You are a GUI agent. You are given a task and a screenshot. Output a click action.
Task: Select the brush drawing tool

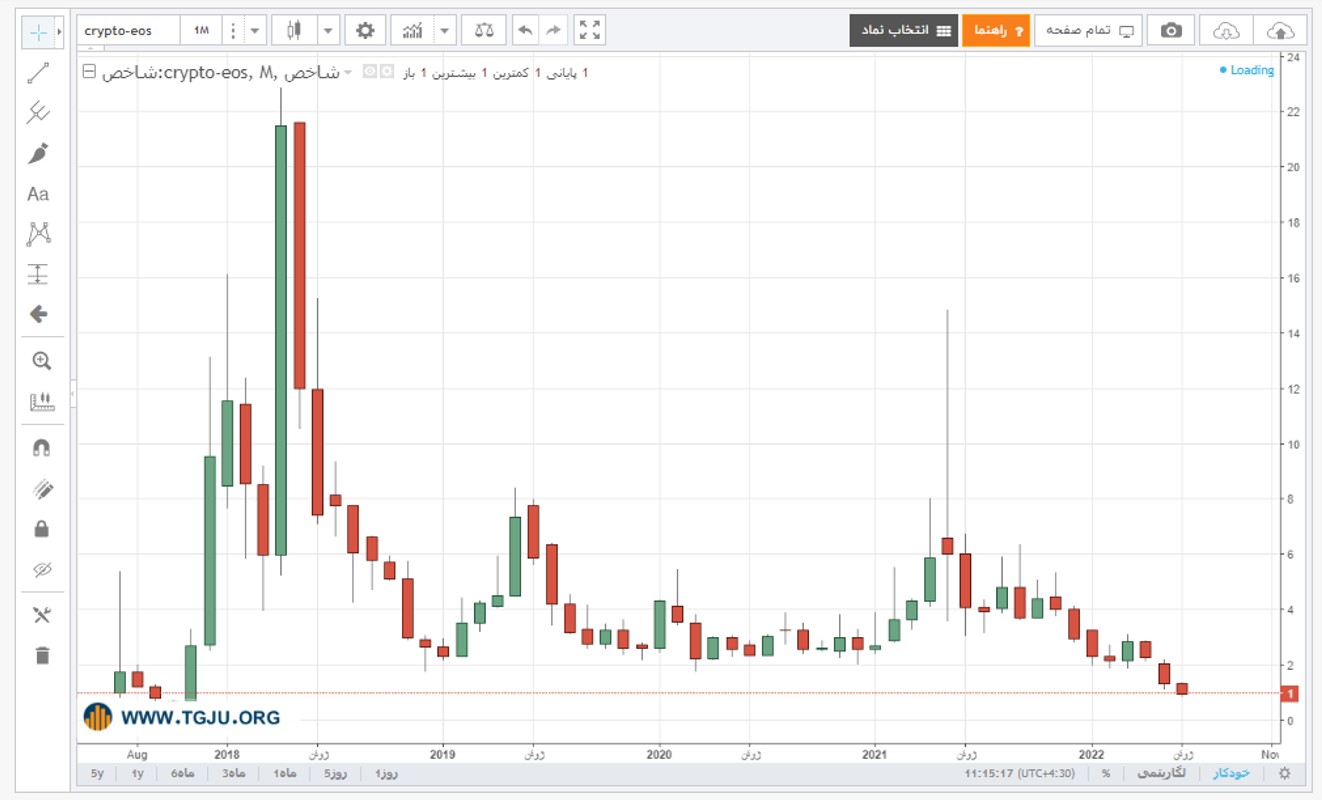tap(38, 153)
